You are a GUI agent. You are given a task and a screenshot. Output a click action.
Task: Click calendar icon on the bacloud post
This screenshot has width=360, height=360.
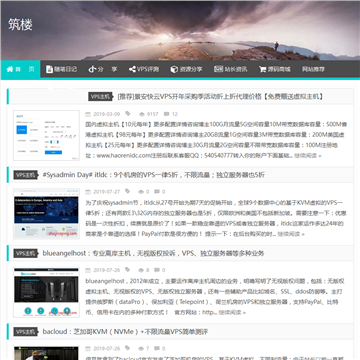[88, 348]
